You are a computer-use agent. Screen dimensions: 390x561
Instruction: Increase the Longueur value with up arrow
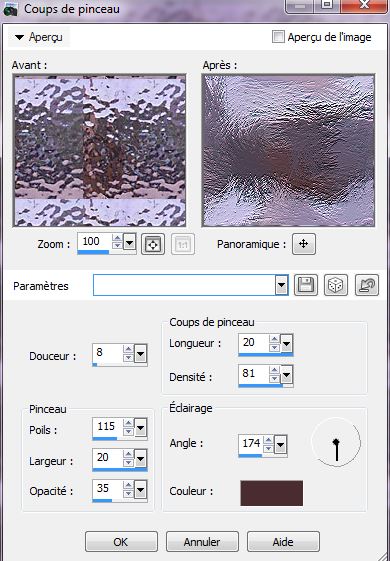[x=274, y=338]
